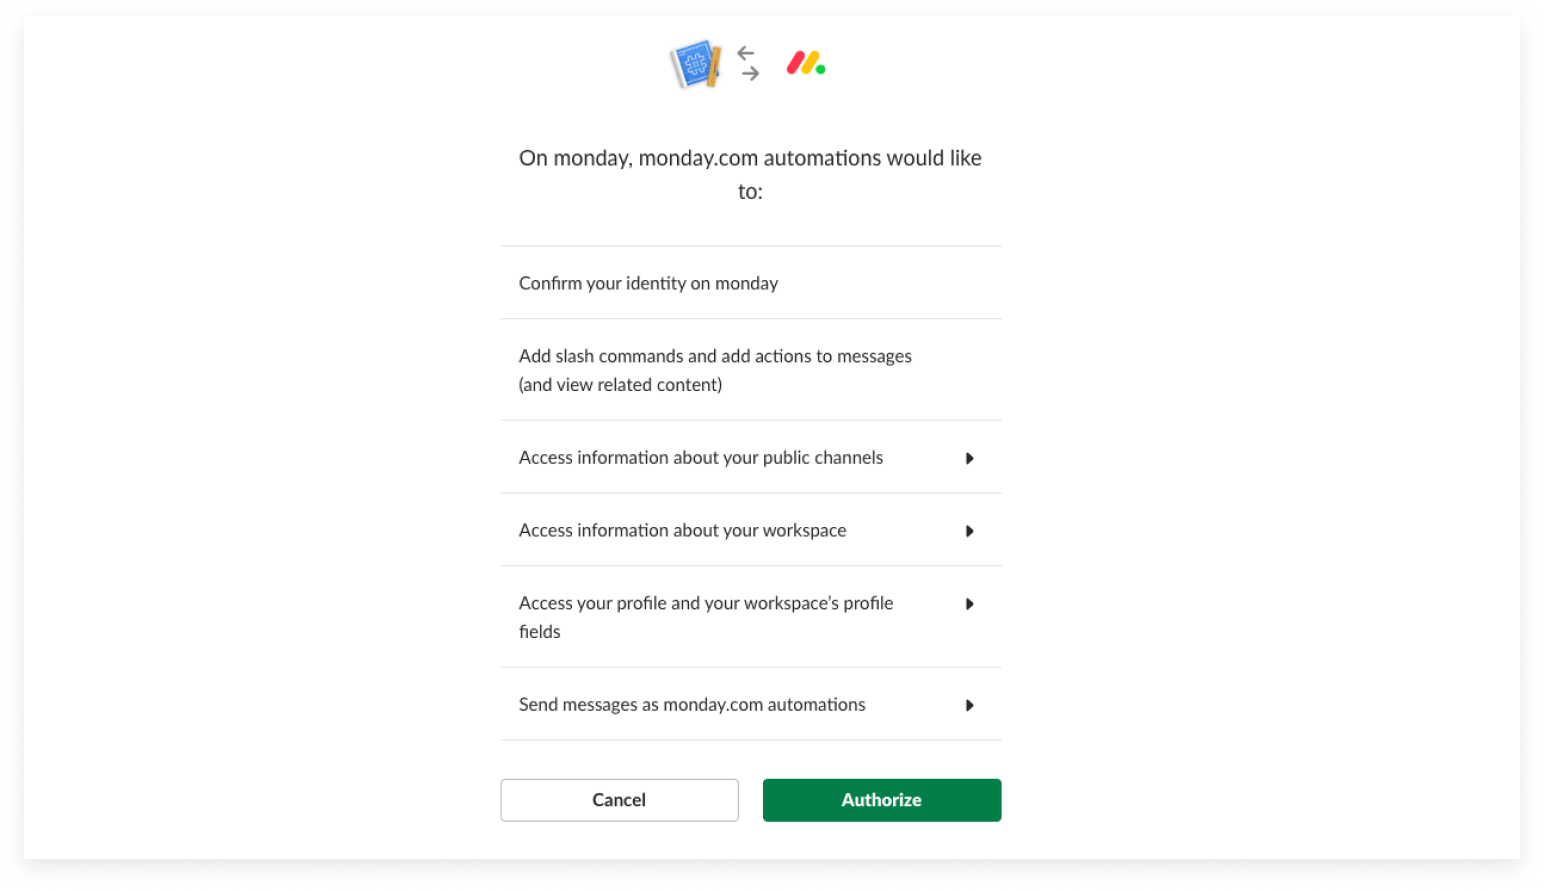Screen dimensions: 1544x891
Task: Click '(and view related content)' text
Action: (x=620, y=385)
